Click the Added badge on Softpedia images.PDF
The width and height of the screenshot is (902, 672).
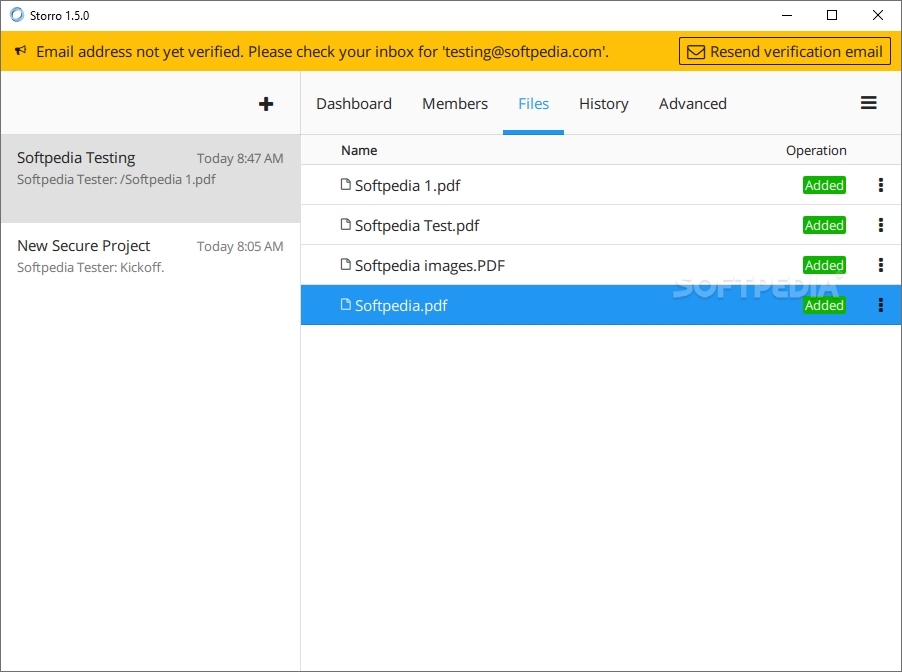point(824,265)
